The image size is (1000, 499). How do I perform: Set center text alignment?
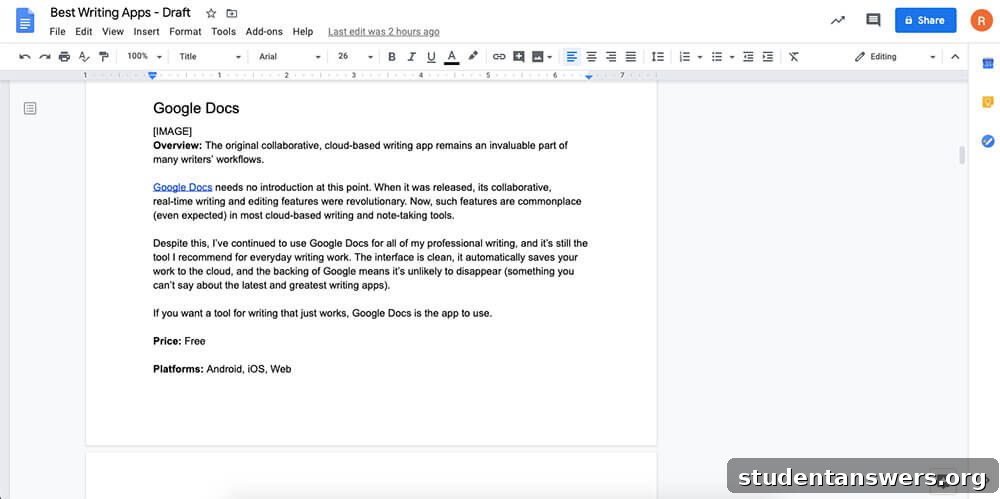coord(592,57)
